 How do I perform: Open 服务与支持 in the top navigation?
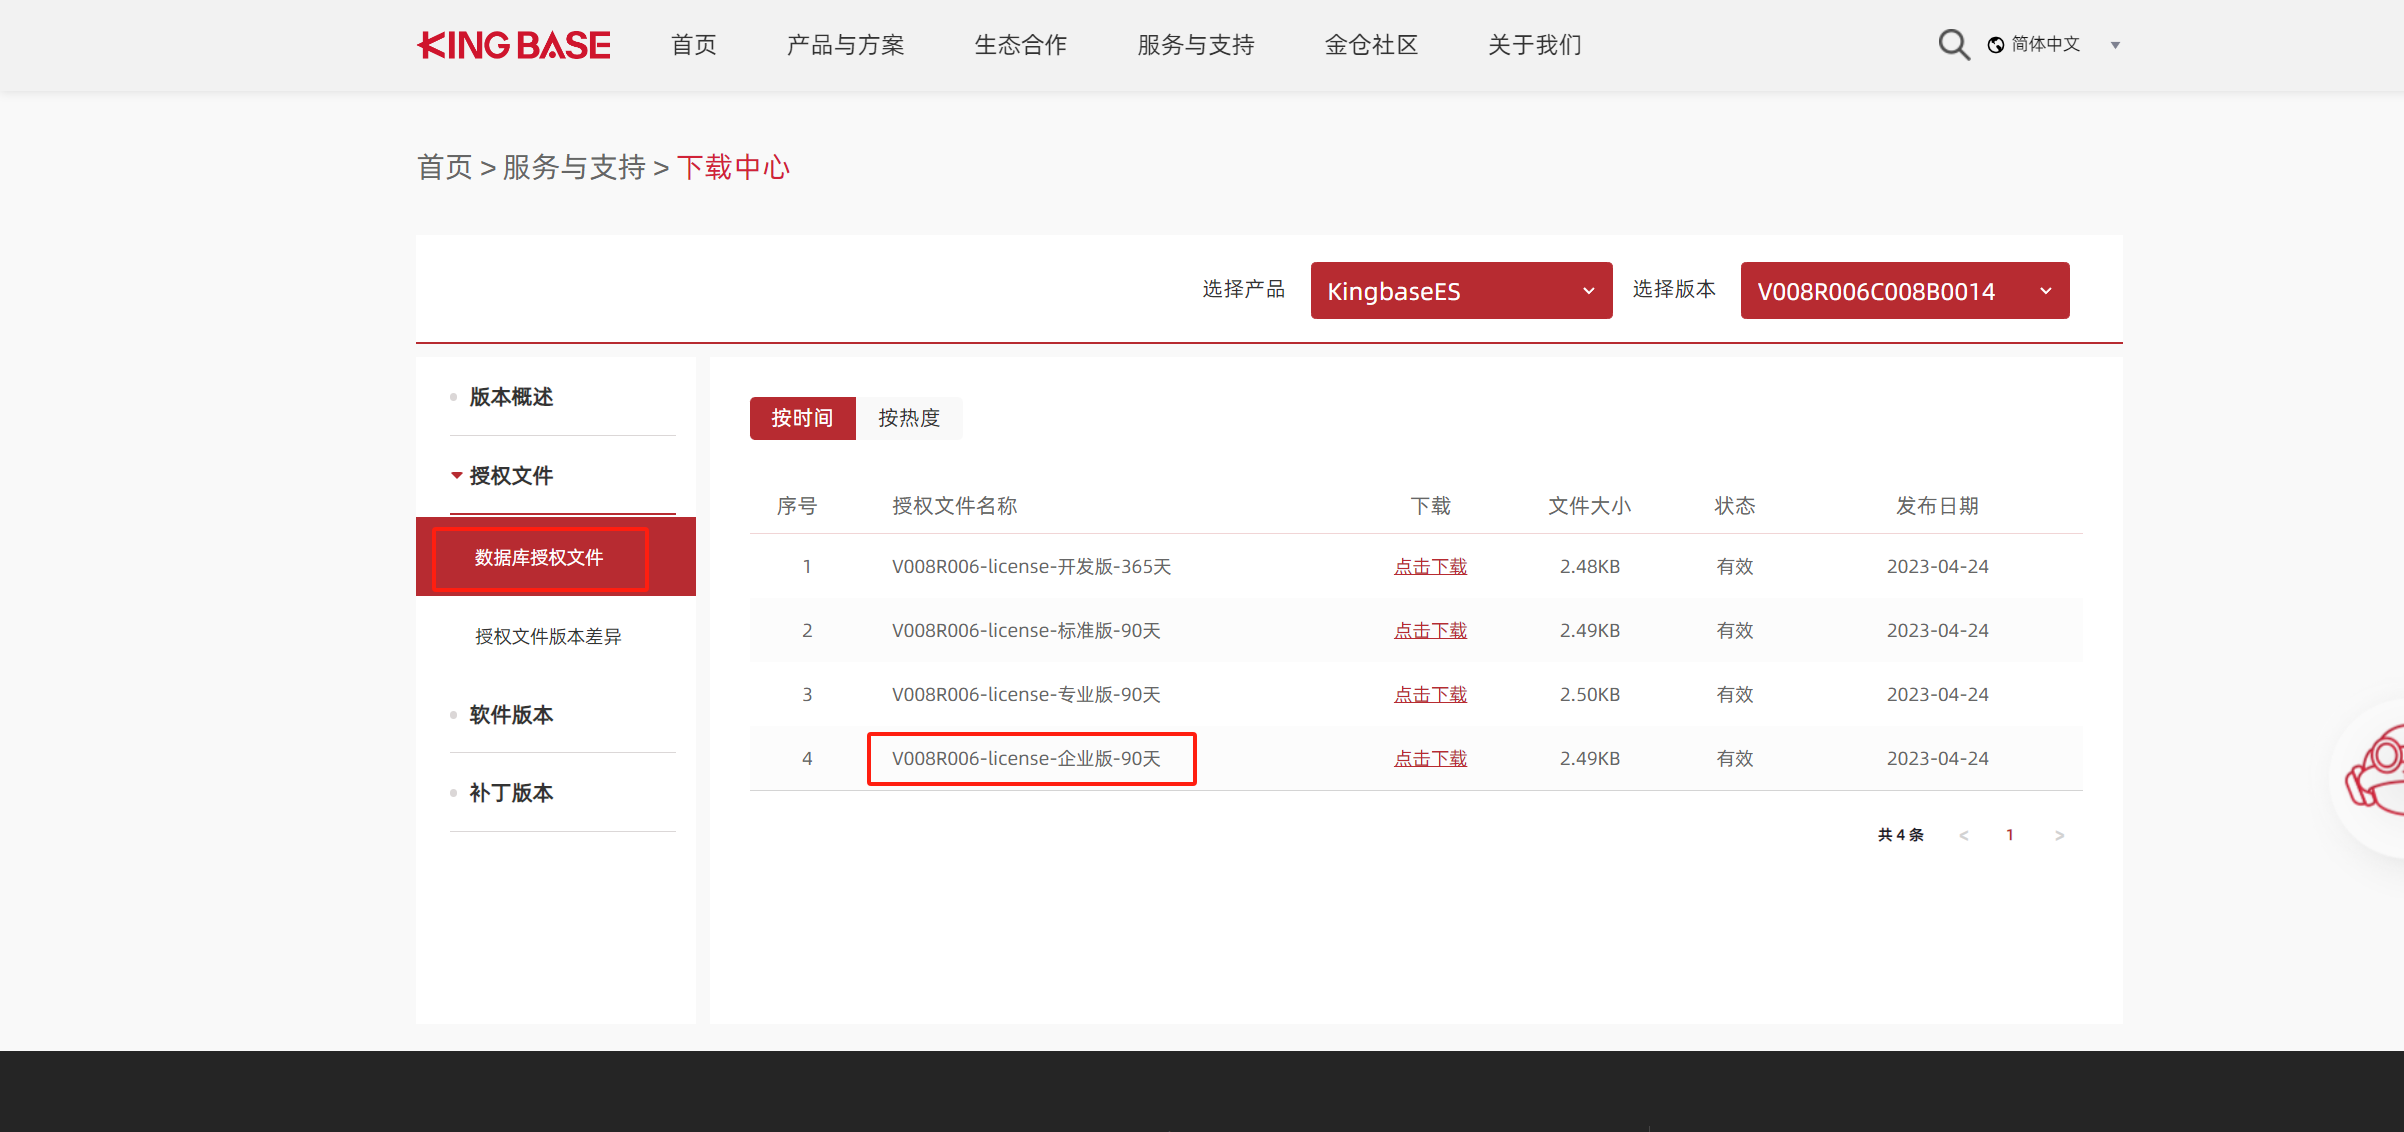(1195, 45)
